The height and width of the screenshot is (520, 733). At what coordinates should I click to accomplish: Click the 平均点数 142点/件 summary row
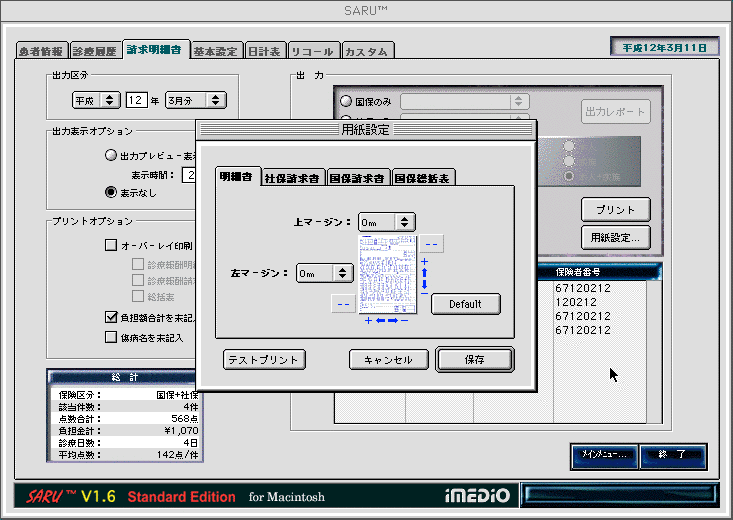(128, 455)
